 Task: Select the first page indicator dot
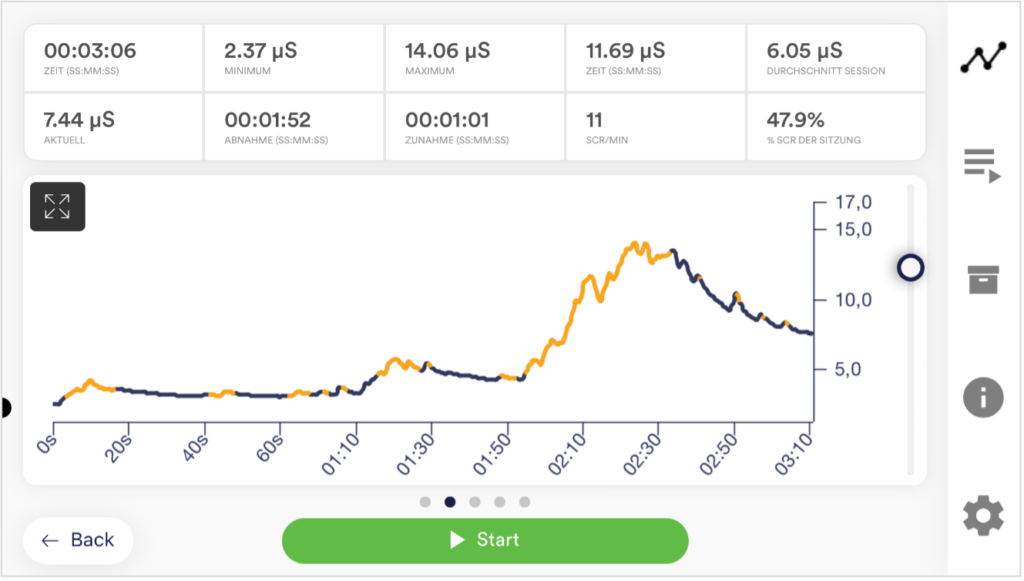coord(425,502)
